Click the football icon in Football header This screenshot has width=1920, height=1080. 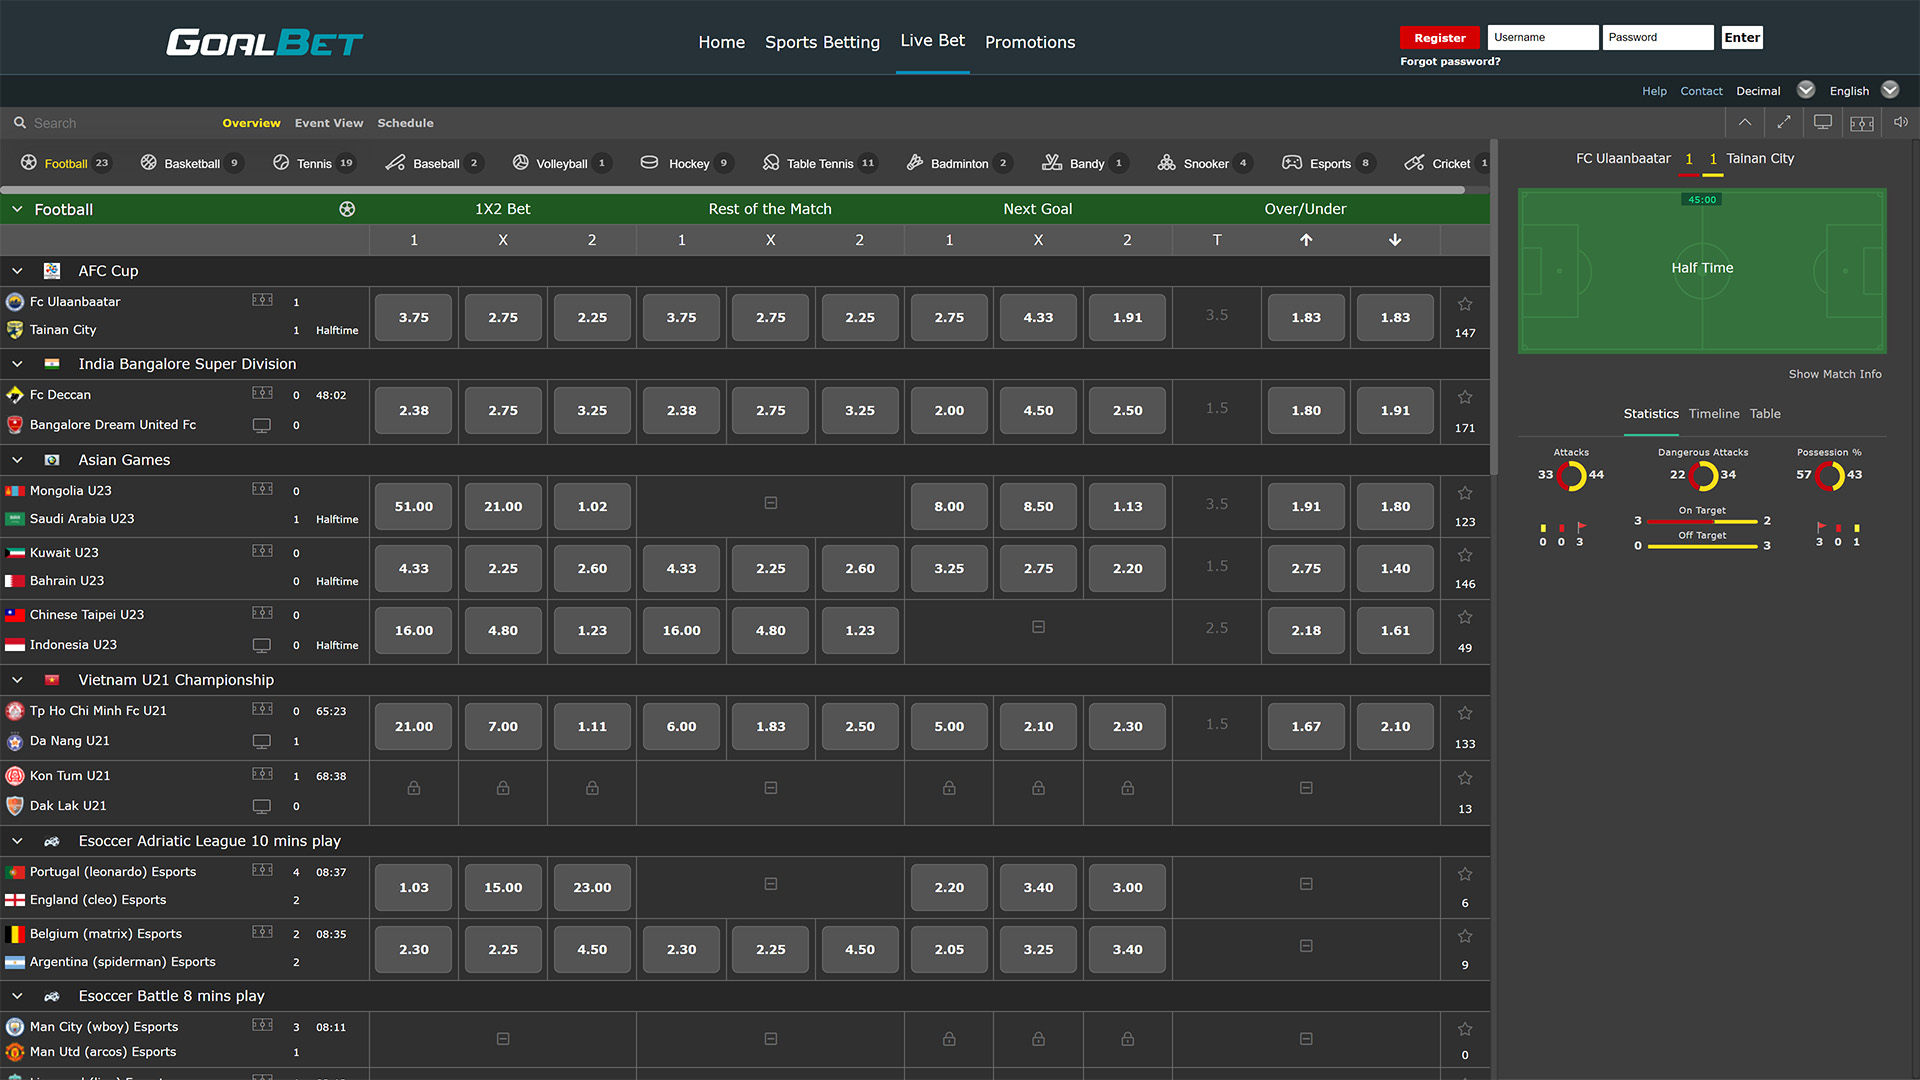click(x=347, y=209)
